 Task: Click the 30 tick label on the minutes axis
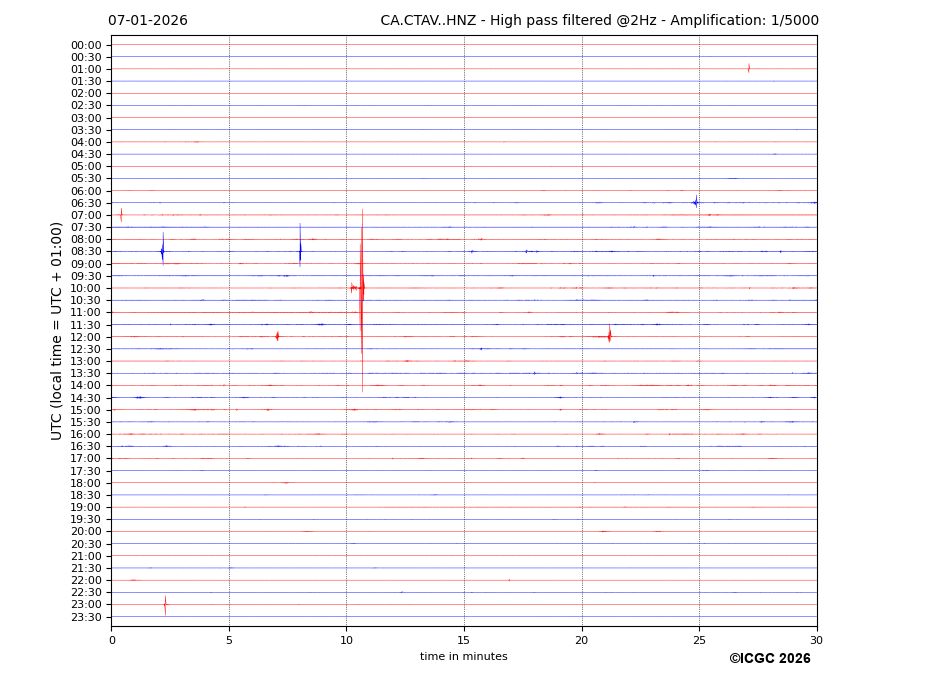click(816, 640)
